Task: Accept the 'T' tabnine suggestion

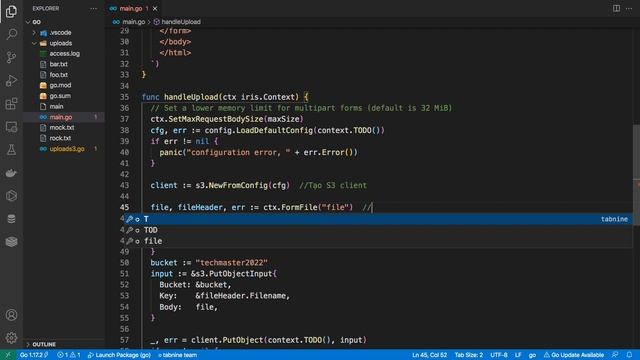Action: tap(378, 219)
